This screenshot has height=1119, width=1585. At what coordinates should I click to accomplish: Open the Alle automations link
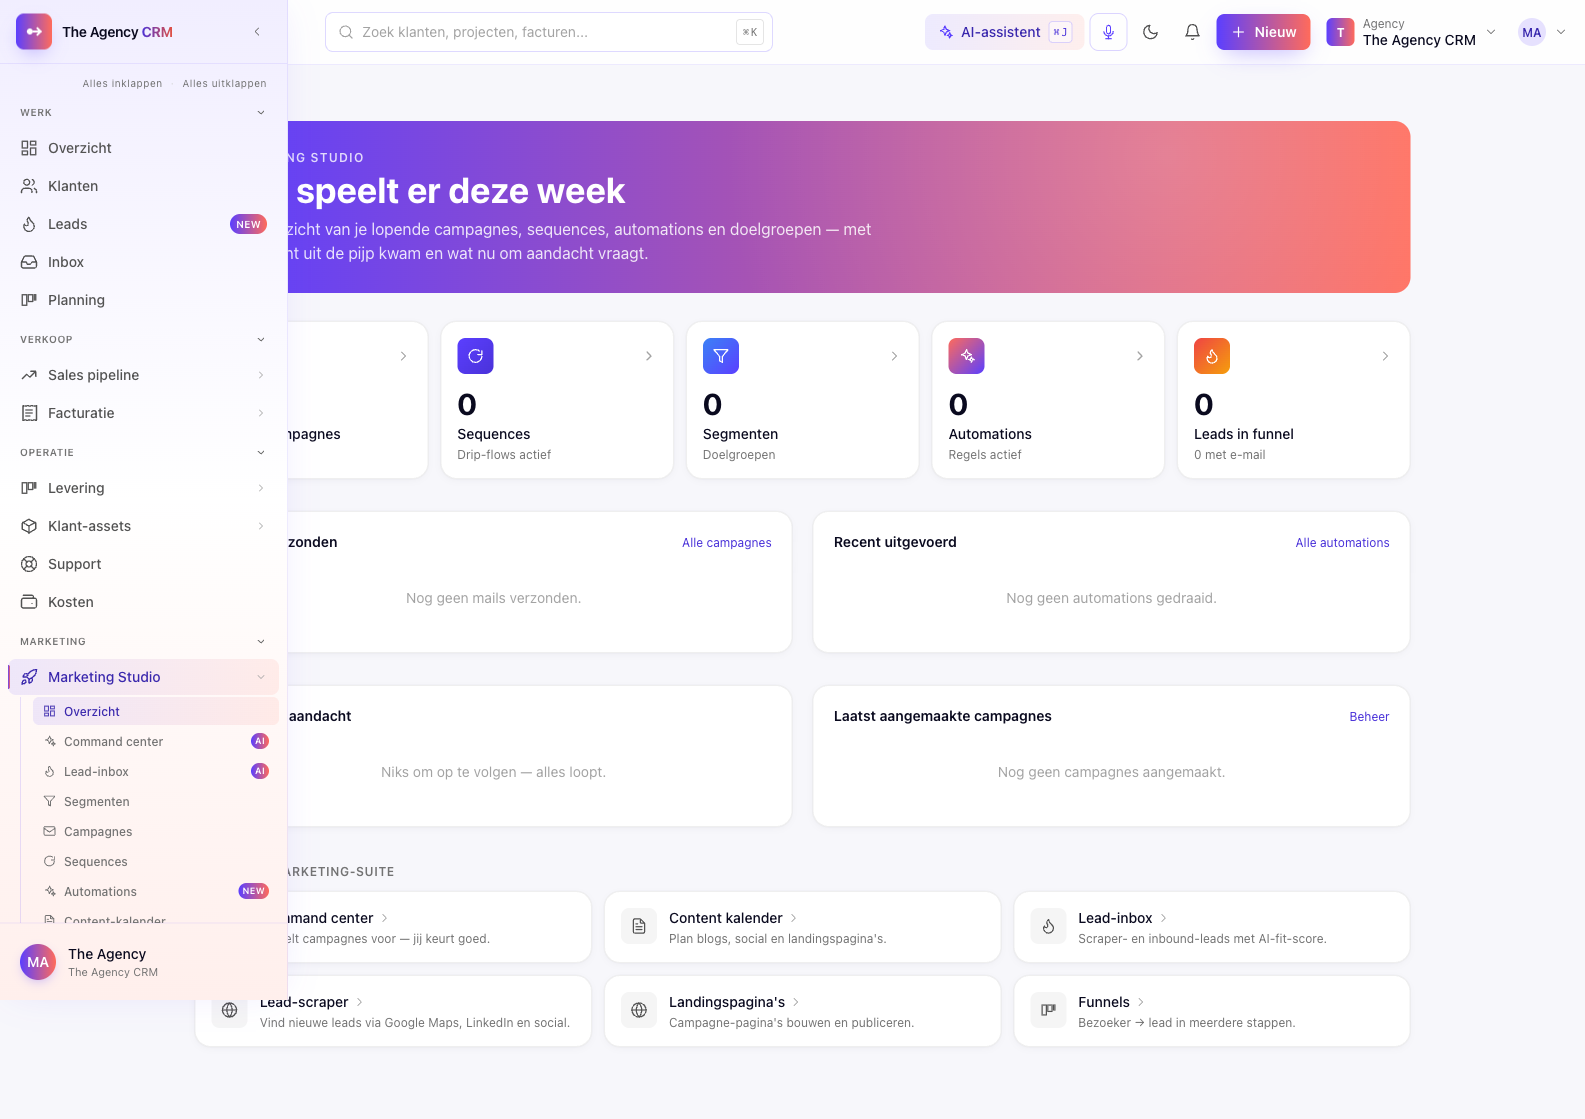click(1342, 543)
